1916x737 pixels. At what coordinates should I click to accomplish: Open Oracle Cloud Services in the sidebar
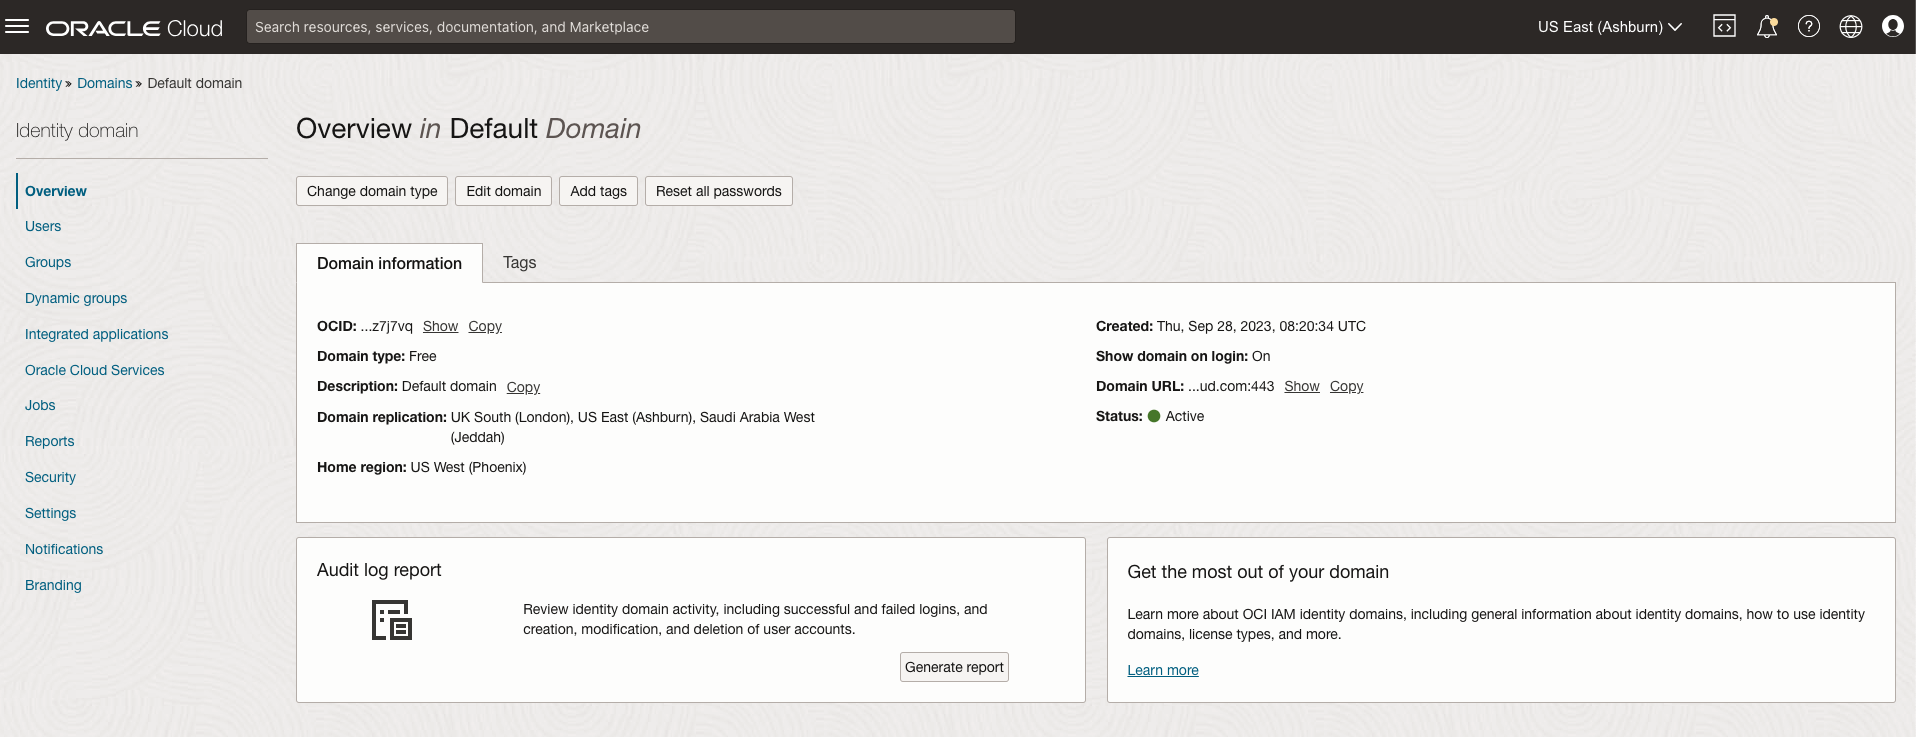coord(94,370)
